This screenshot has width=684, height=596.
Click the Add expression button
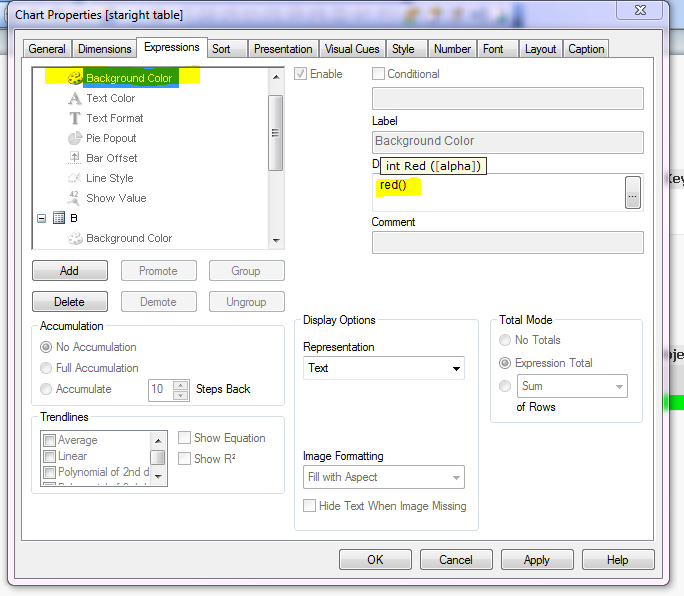70,271
